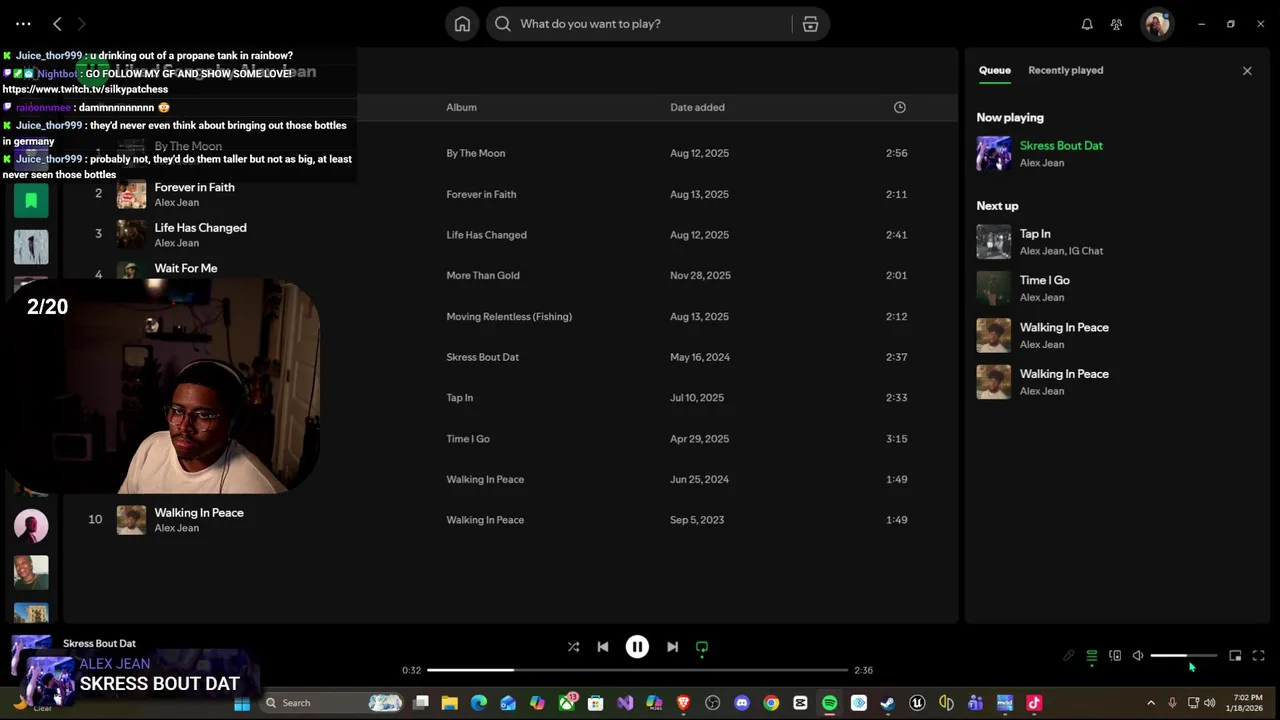Pause the current song
This screenshot has height=720, width=1280.
click(637, 647)
